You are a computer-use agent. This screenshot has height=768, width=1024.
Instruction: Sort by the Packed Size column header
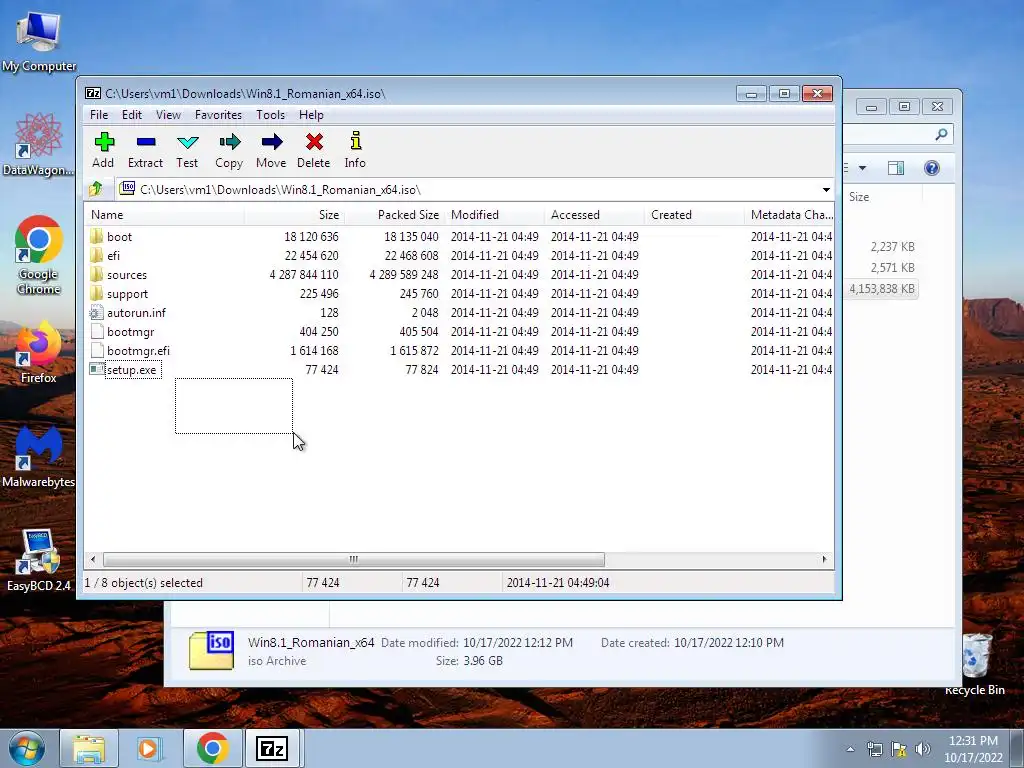coord(394,215)
